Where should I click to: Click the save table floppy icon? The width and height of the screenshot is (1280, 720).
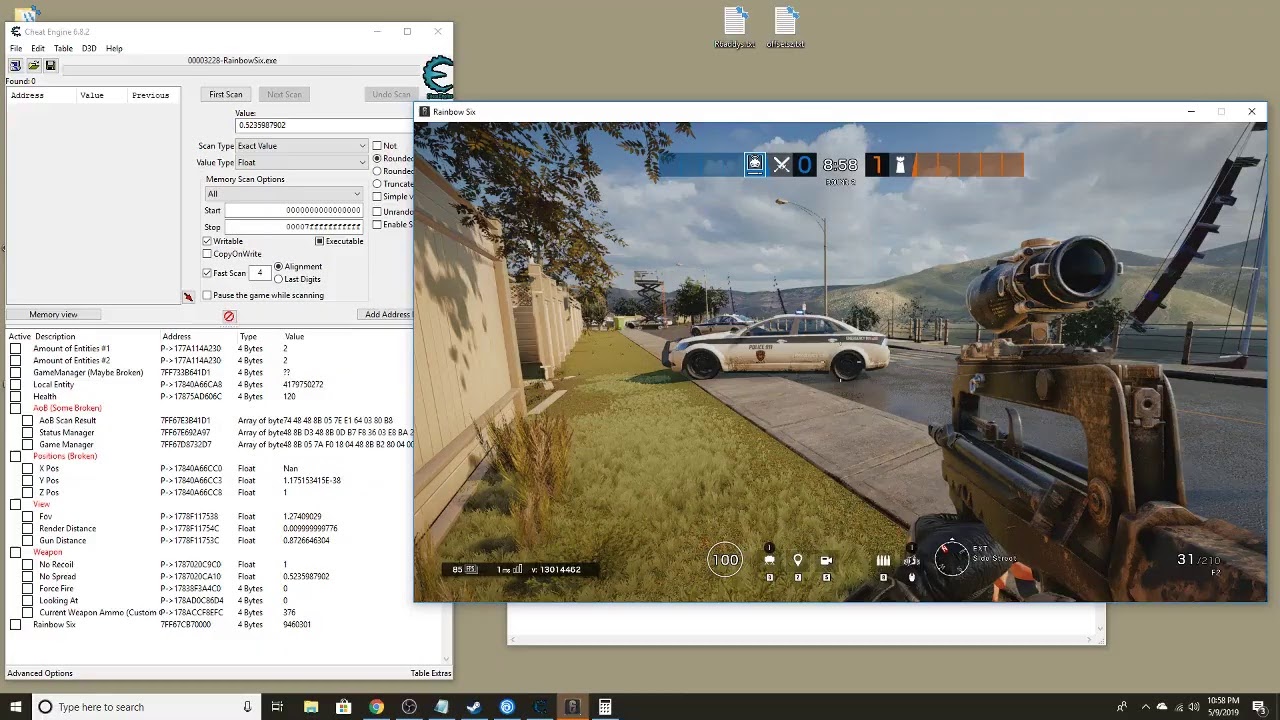pyautogui.click(x=50, y=66)
